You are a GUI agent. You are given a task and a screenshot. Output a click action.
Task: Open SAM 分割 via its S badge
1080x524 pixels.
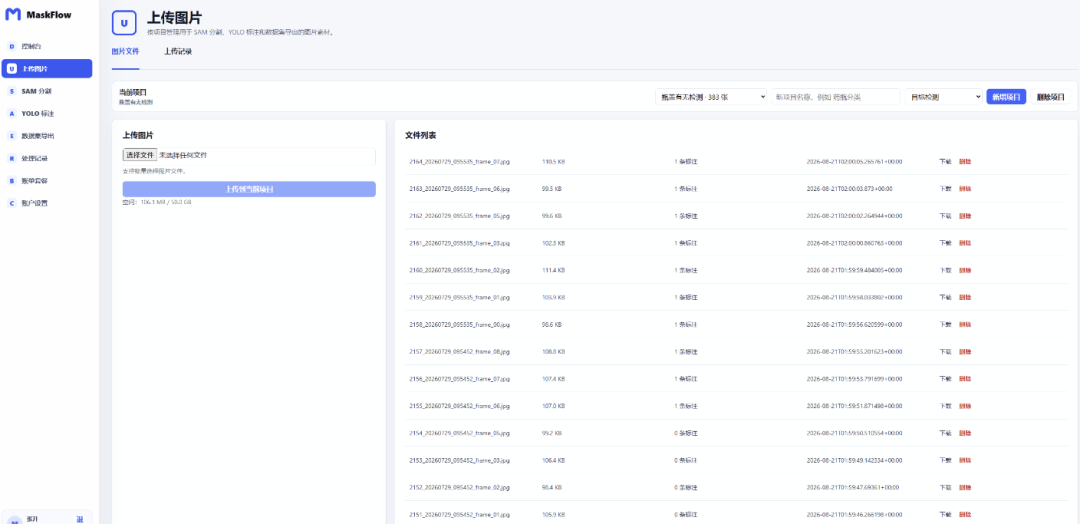12,91
